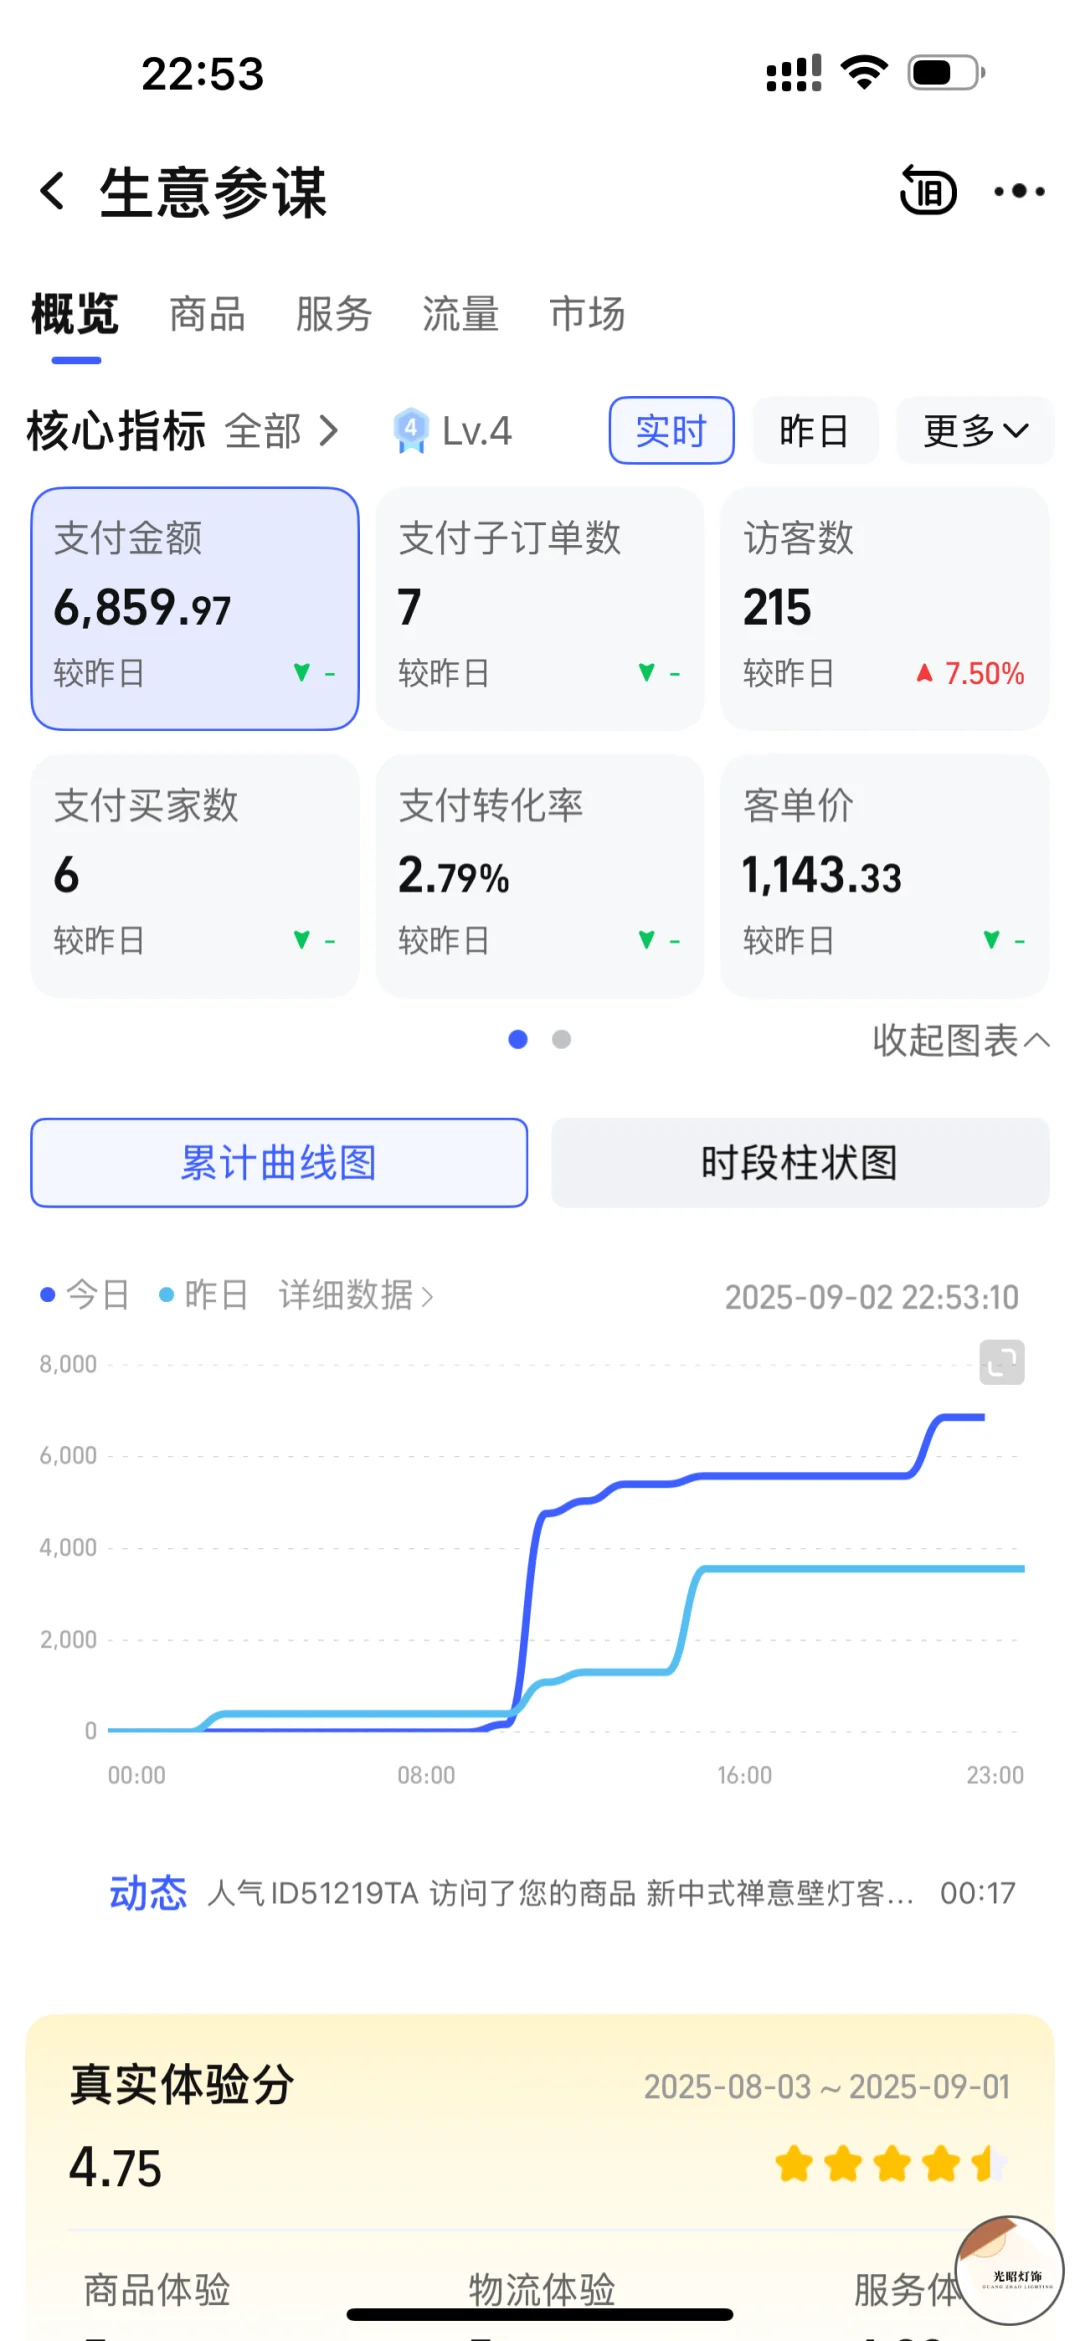Open 详细数据 link

click(x=356, y=1295)
